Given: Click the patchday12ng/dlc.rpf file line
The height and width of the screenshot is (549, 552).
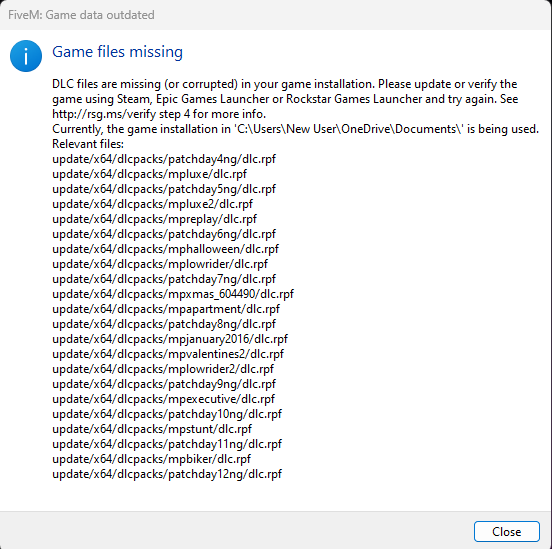Looking at the screenshot, I should (167, 474).
